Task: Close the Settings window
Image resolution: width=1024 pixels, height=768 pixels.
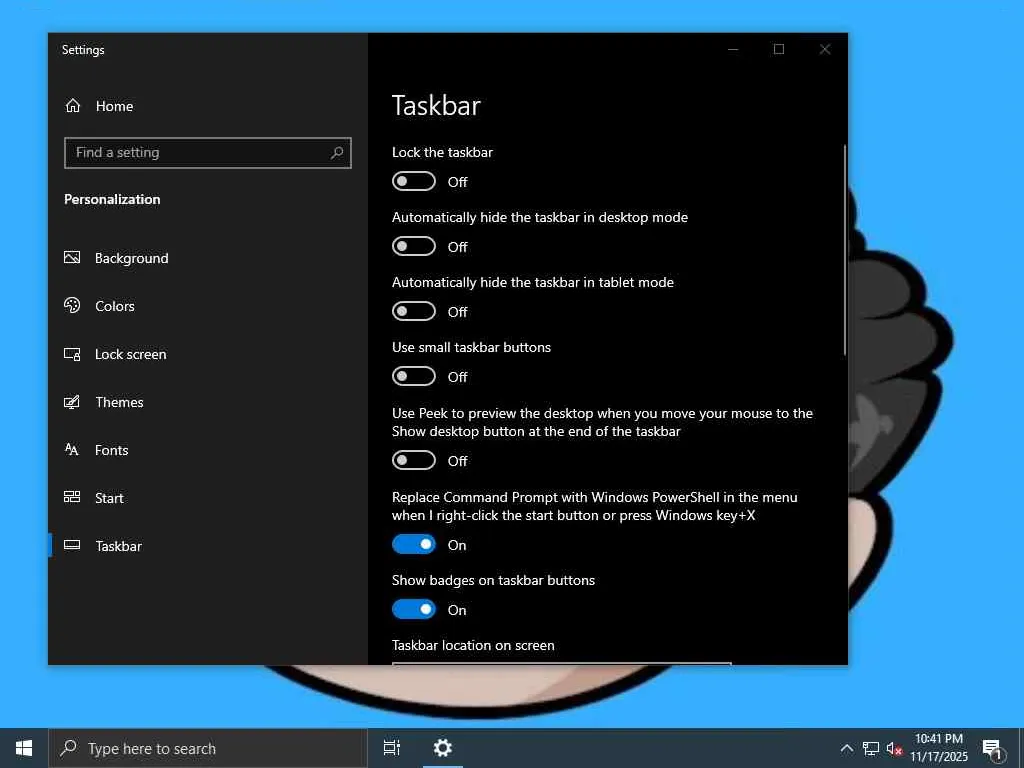Action: pos(825,49)
